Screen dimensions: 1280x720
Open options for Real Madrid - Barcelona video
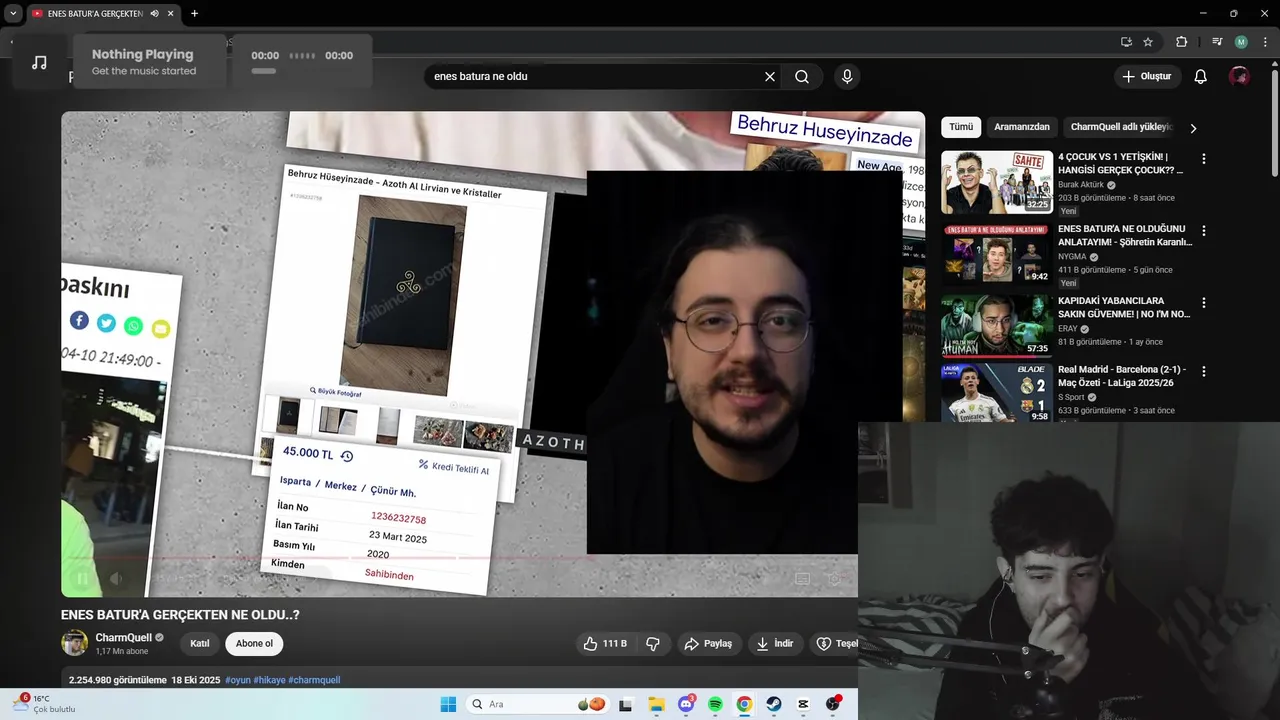[1204, 371]
